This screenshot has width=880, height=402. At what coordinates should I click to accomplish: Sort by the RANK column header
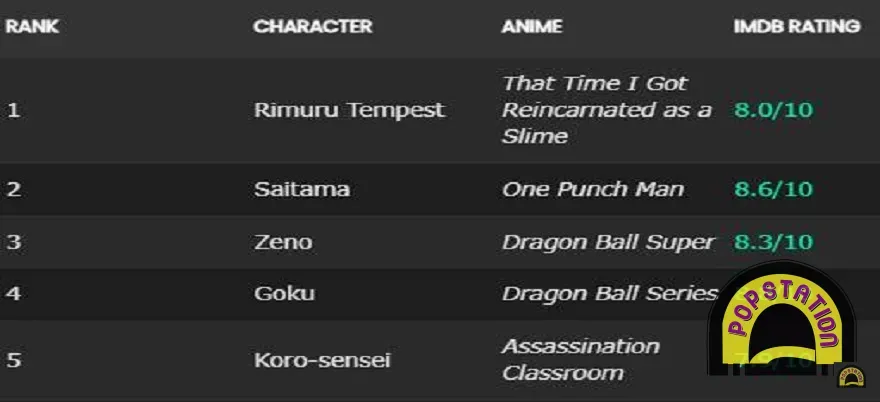[x=32, y=27]
